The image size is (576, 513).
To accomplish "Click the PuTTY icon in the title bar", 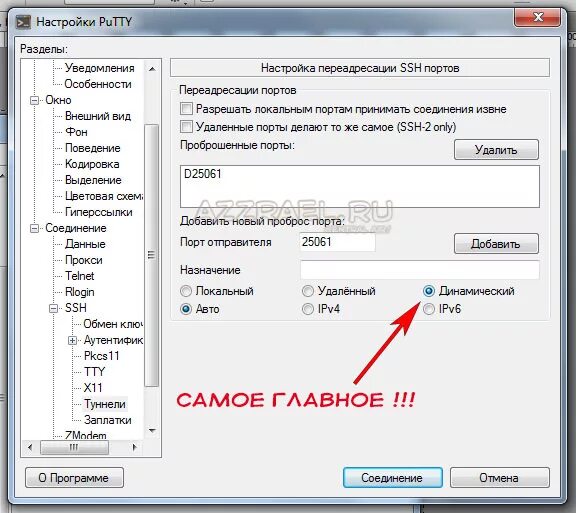I will (x=23, y=22).
